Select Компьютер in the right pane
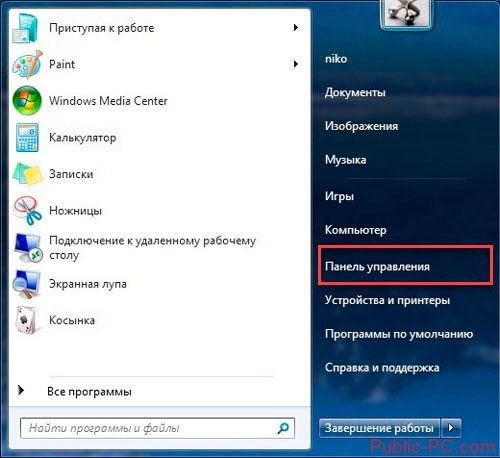The image size is (500, 458). [x=356, y=230]
